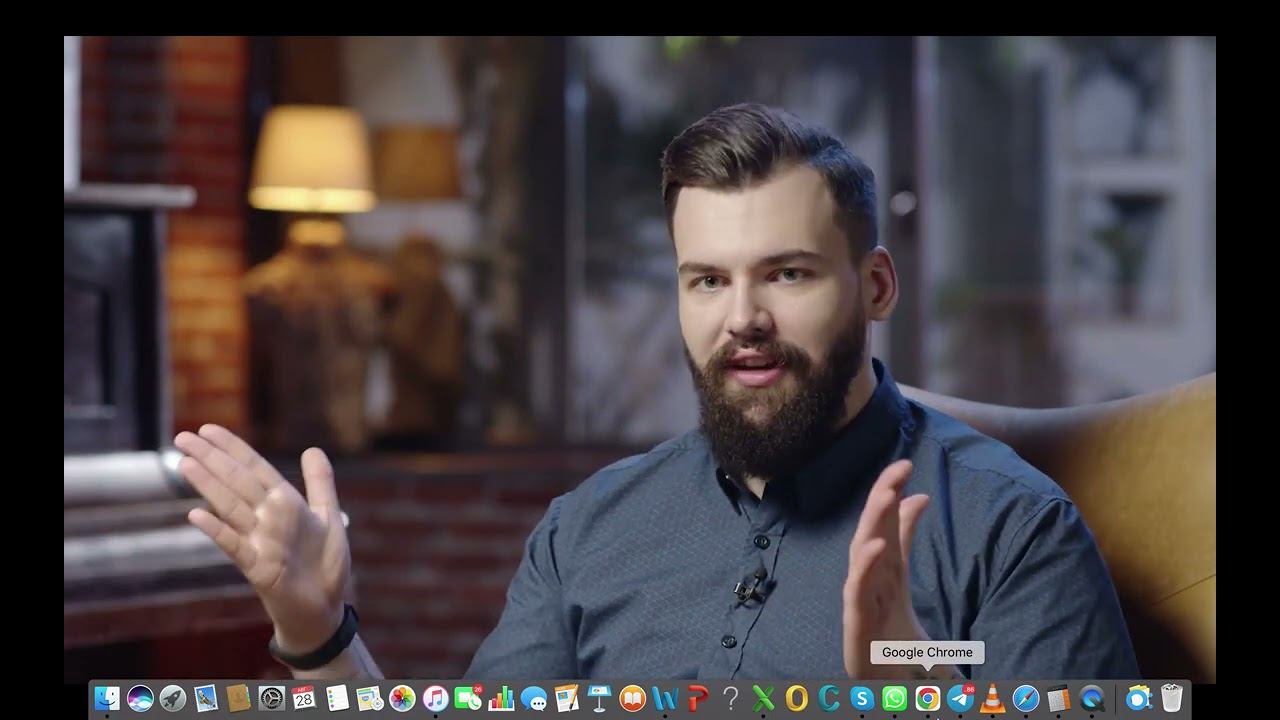
Task: Open Launchpad rocket icon
Action: point(173,698)
